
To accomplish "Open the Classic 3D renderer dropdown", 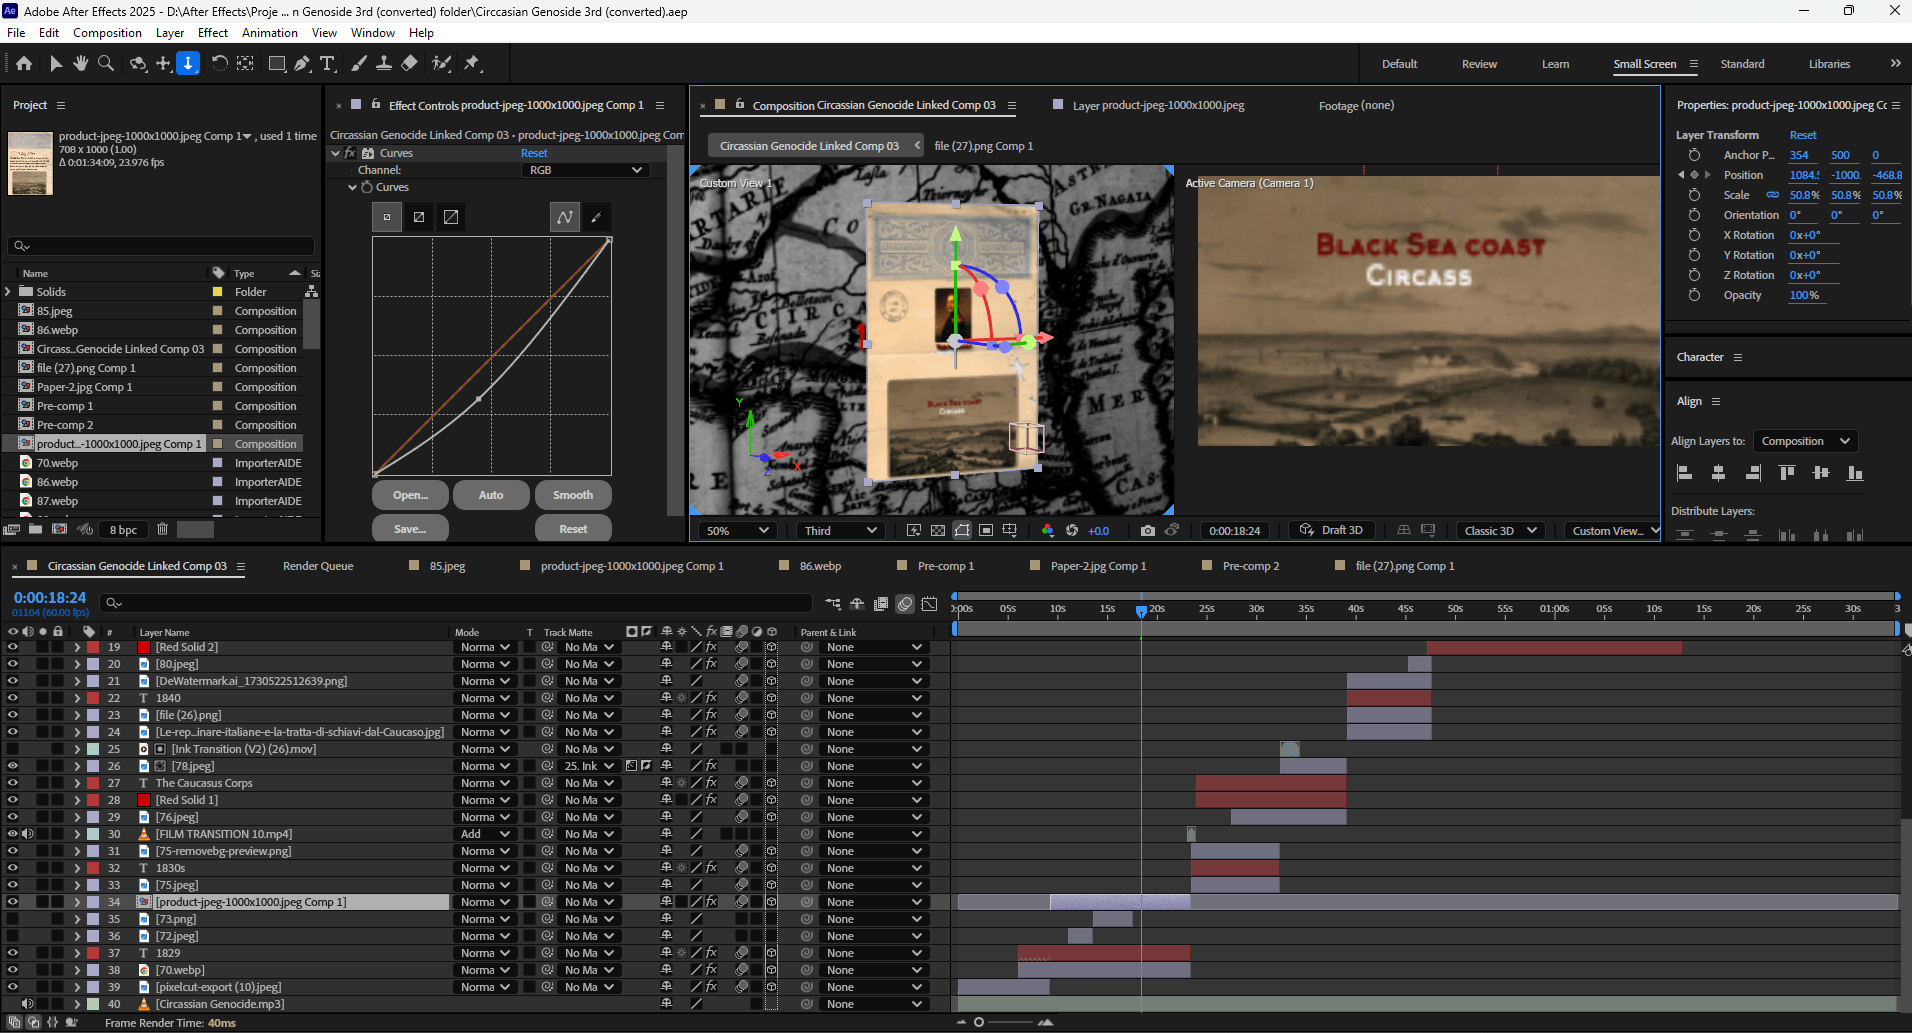I will pyautogui.click(x=1500, y=530).
